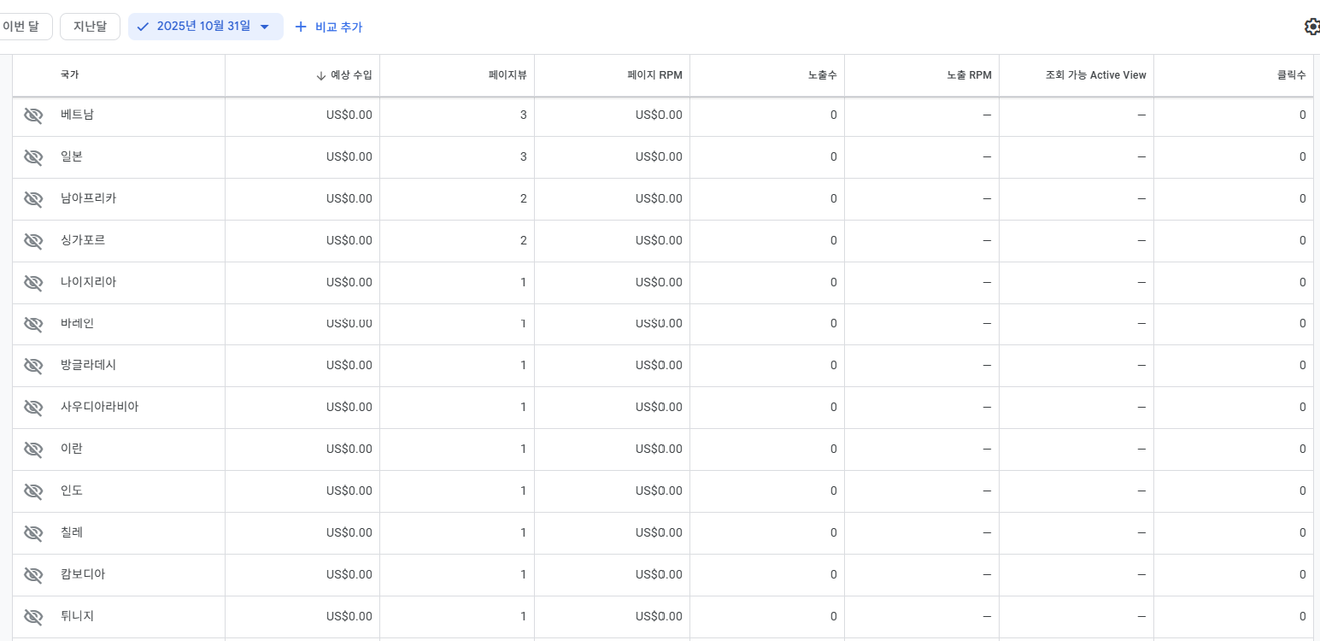Sort by the 국가 column header
This screenshot has width=1320, height=641.
(x=69, y=75)
